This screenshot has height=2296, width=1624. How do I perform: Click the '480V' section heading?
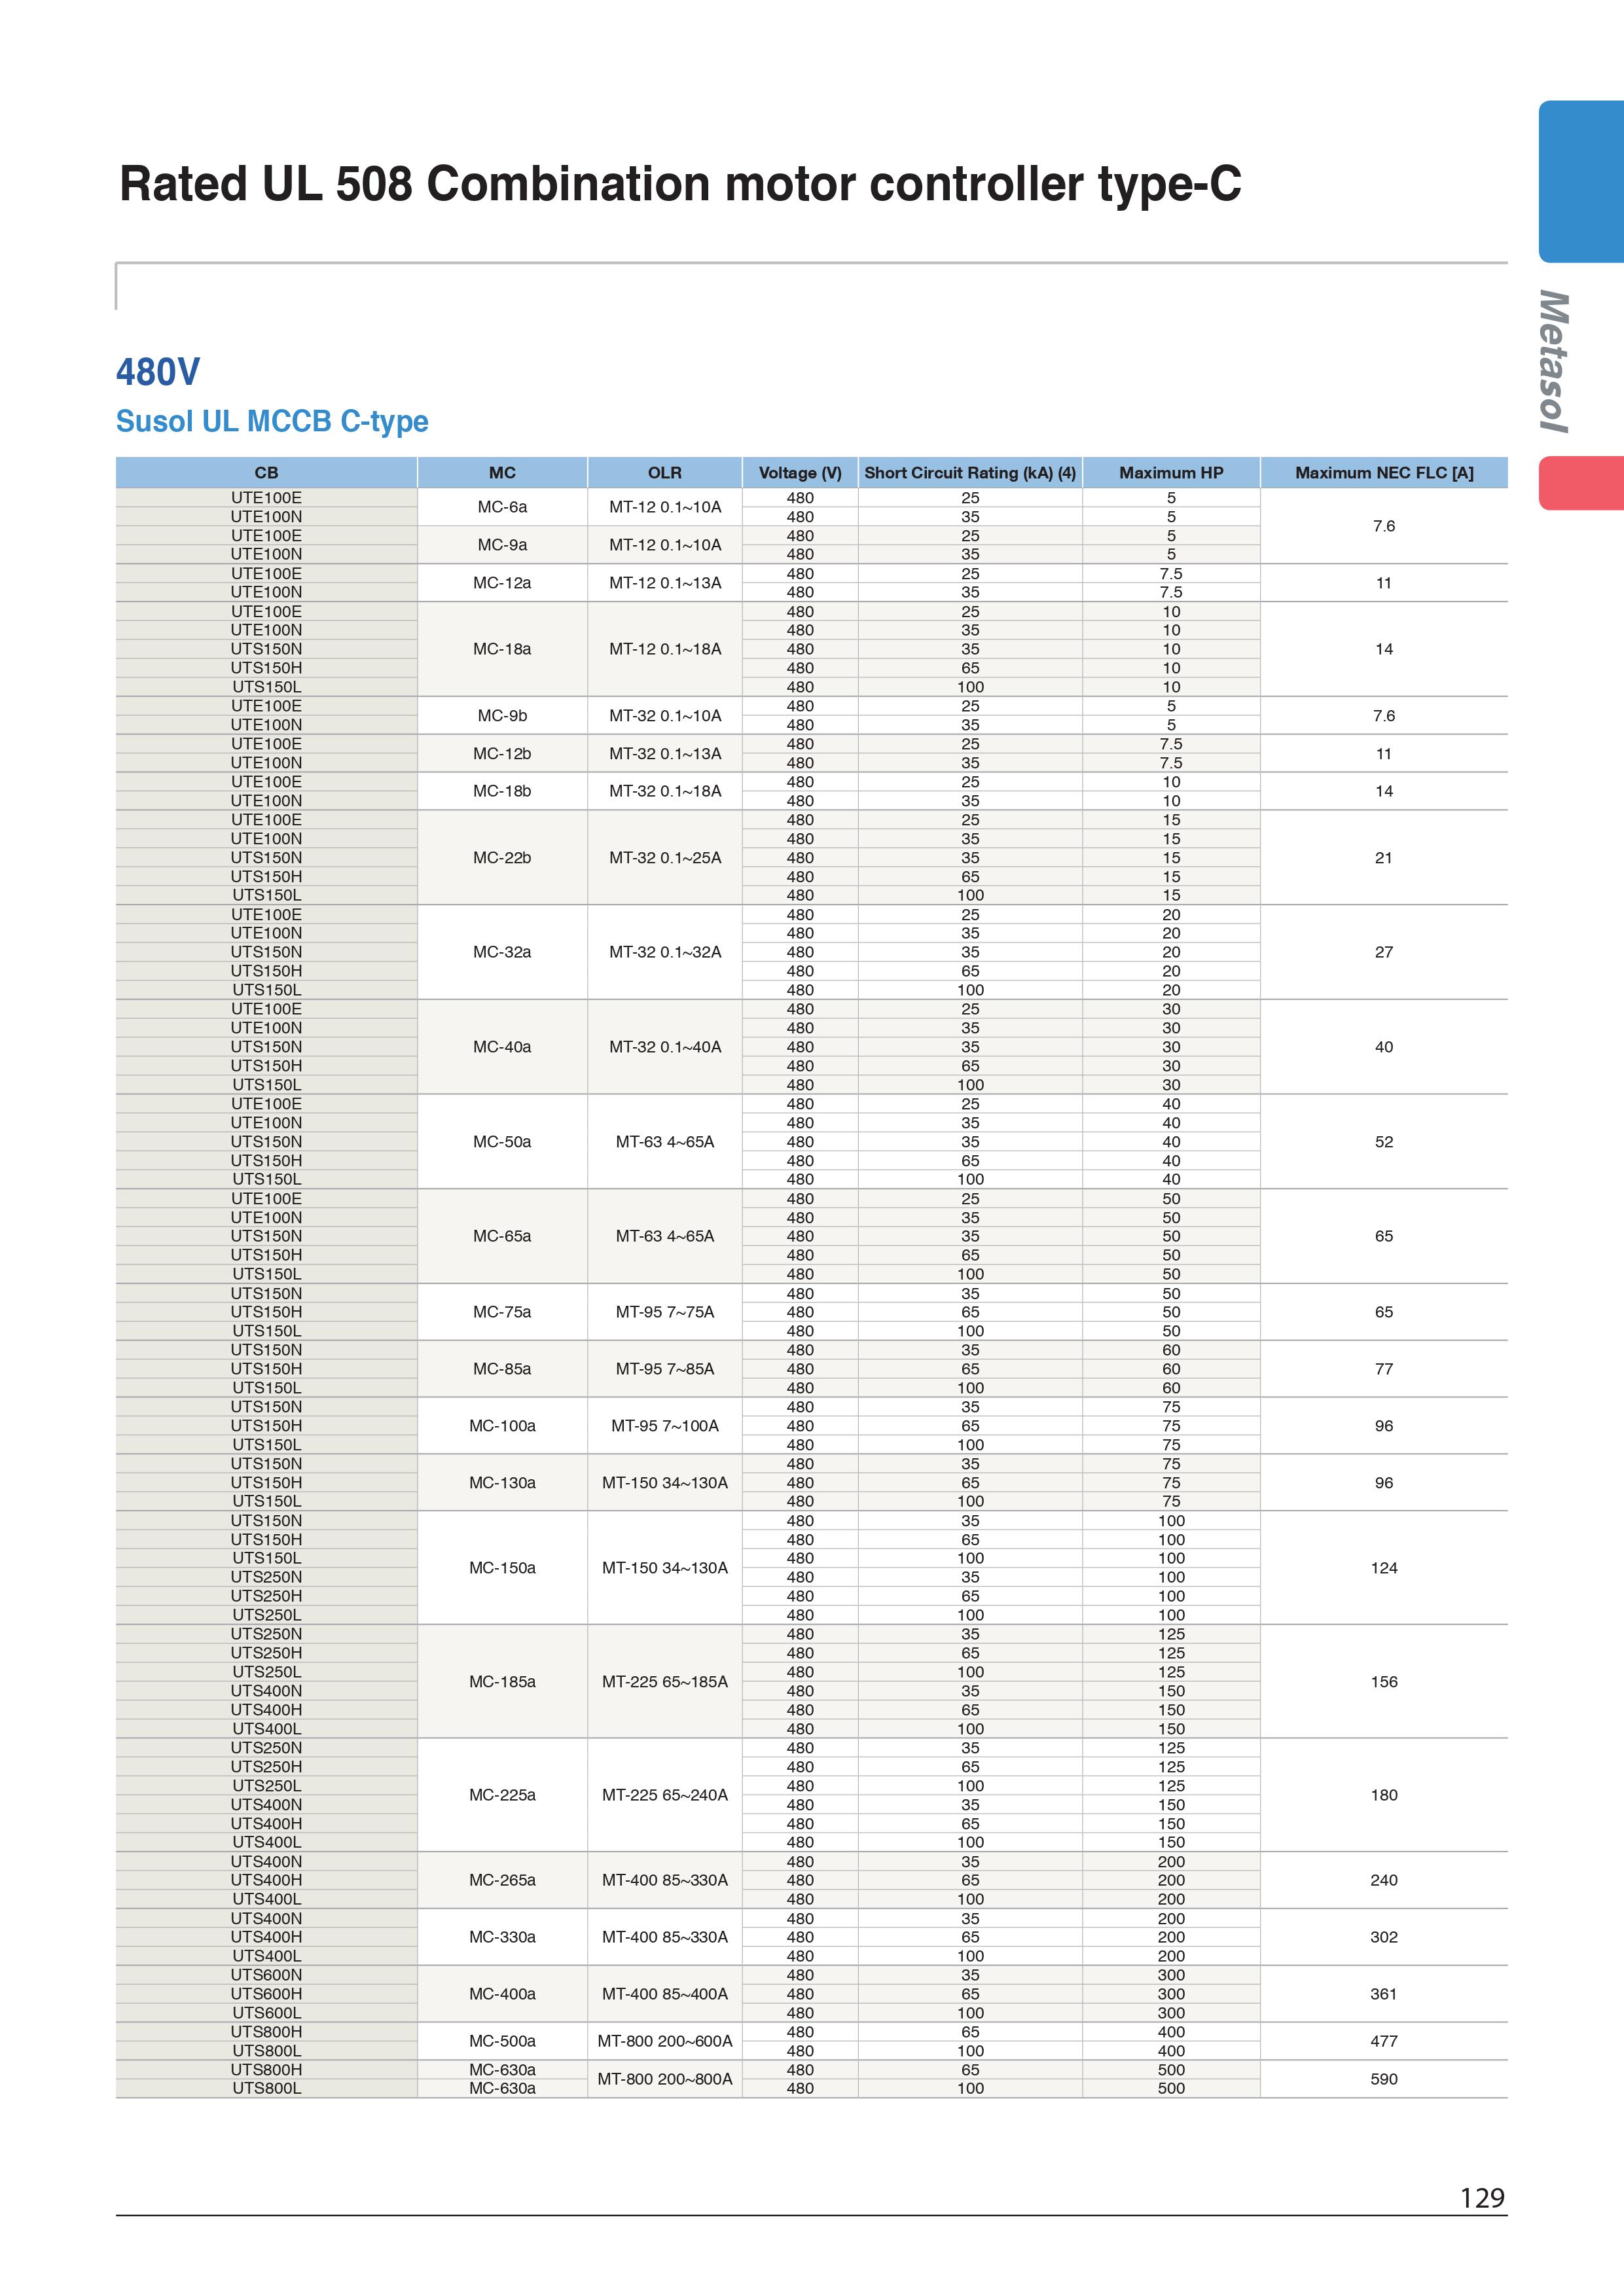158,372
